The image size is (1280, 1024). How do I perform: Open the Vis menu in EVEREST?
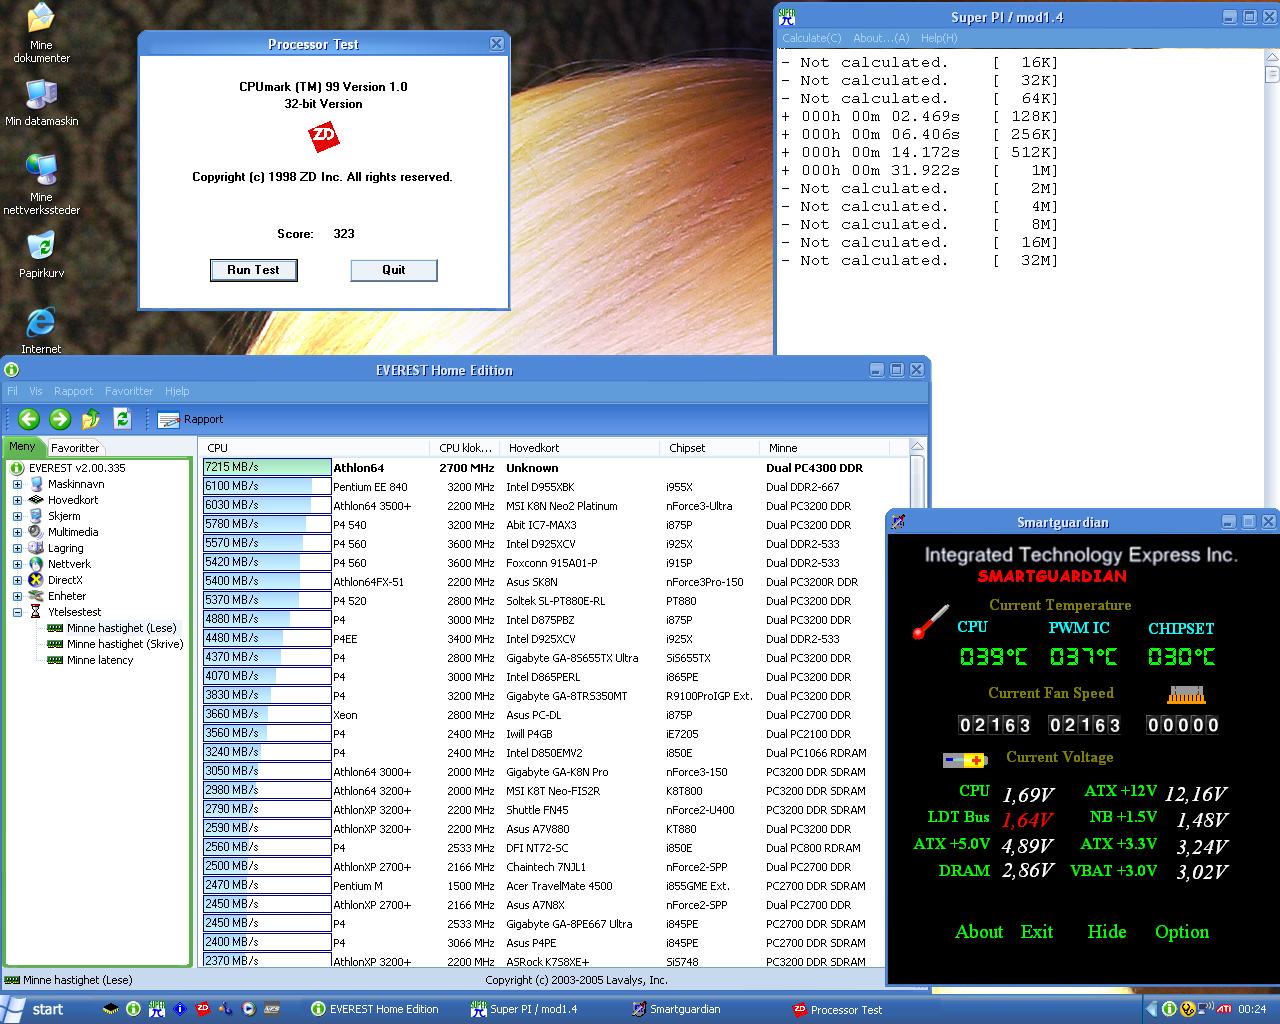coord(36,391)
